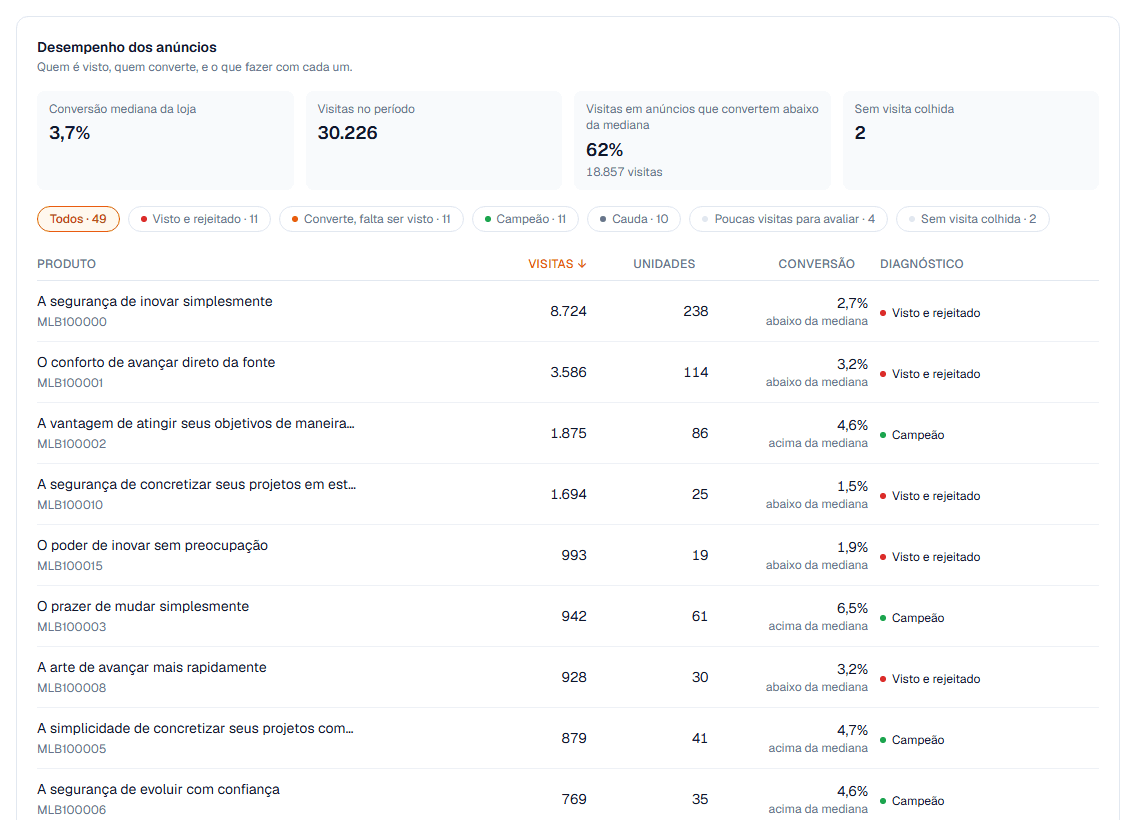Click the listing ID MLB100000
This screenshot has height=820, width=1136.
72,322
